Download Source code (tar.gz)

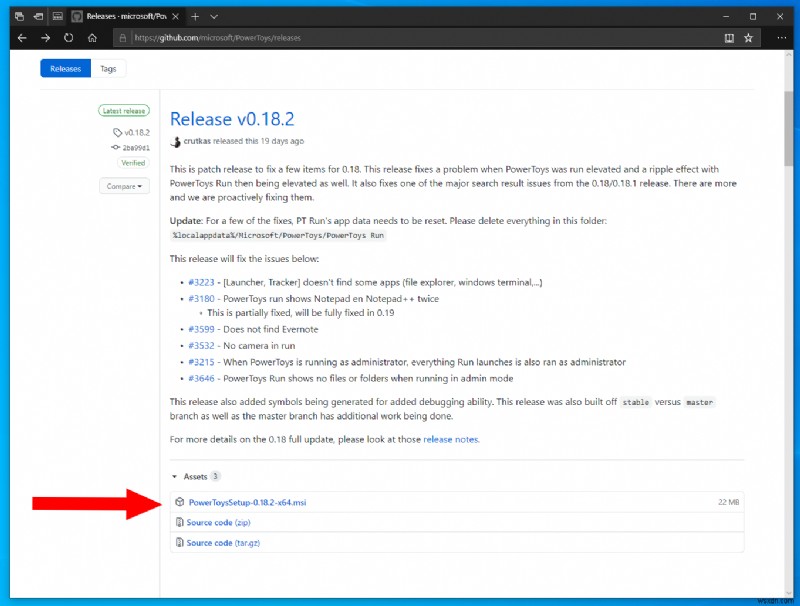click(223, 543)
